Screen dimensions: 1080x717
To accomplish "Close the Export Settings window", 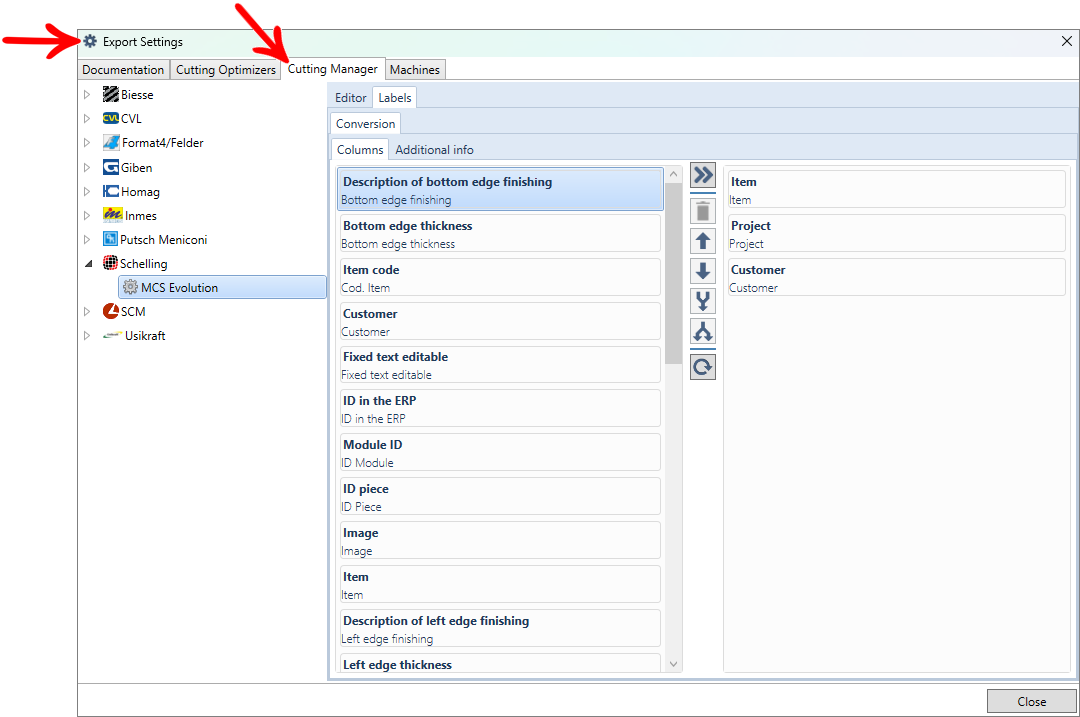I will tap(1066, 41).
